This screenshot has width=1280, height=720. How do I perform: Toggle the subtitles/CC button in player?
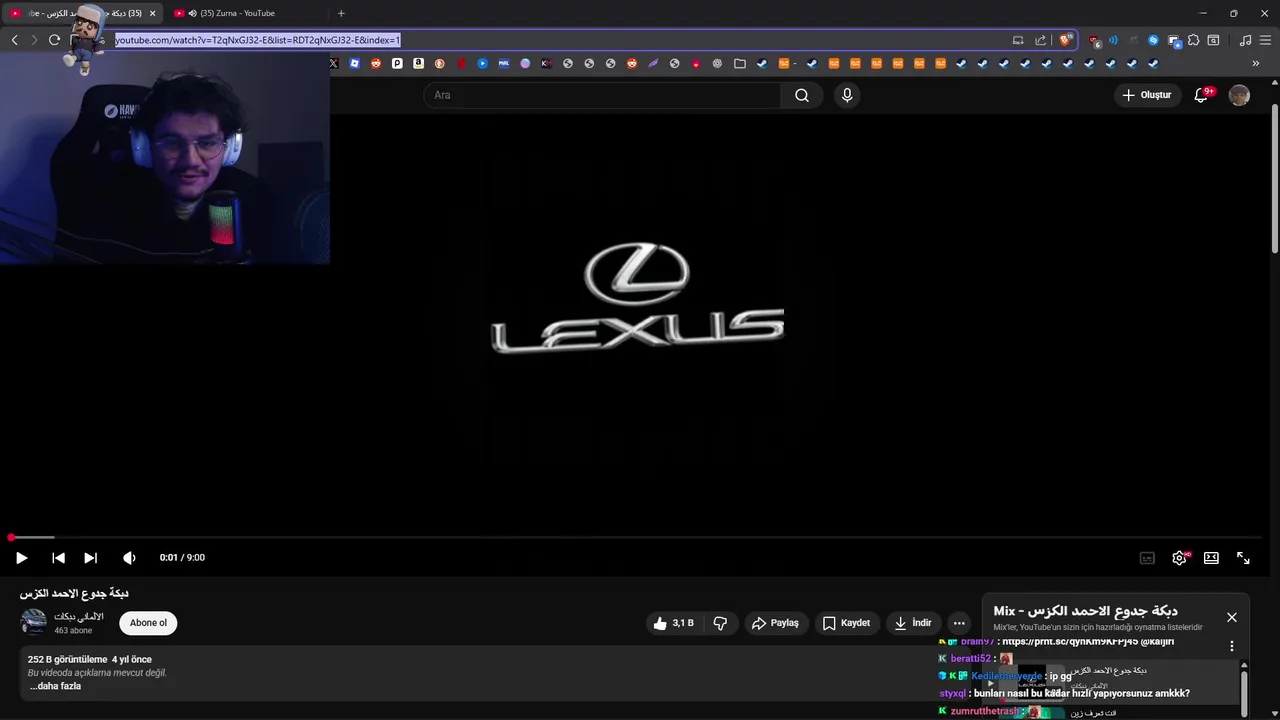click(x=1147, y=558)
